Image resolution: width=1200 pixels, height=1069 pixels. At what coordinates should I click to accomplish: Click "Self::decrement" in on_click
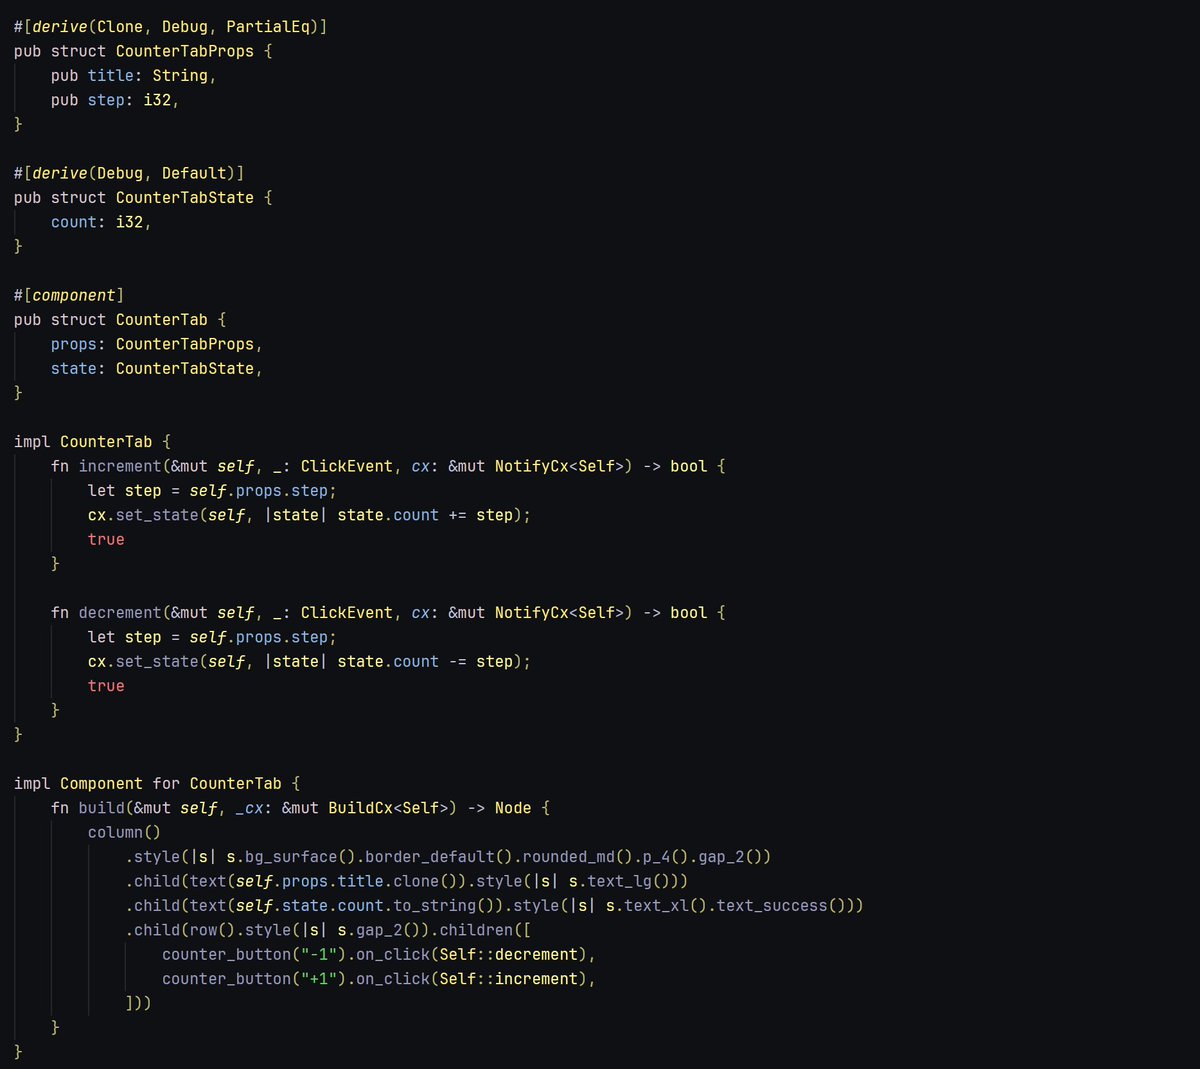[x=508, y=955]
